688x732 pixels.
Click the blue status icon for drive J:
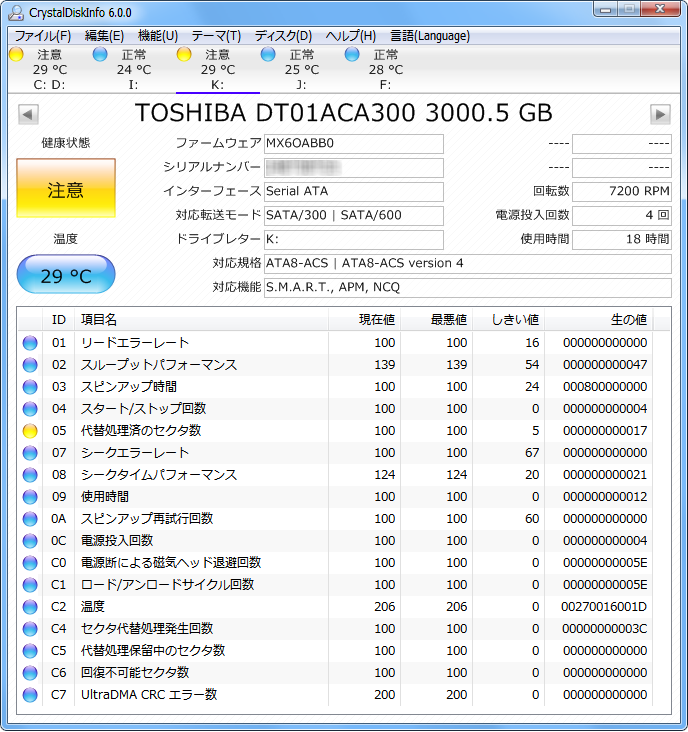tap(268, 55)
